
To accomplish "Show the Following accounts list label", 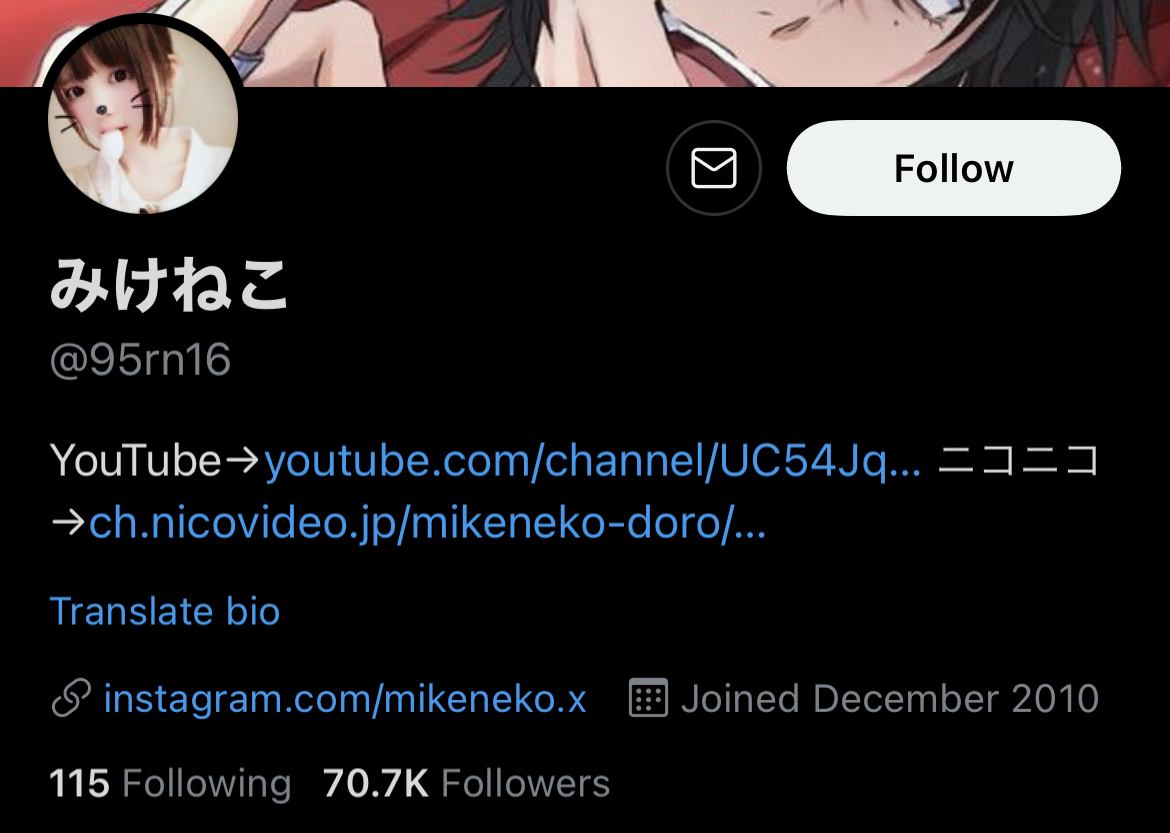I will pos(207,784).
